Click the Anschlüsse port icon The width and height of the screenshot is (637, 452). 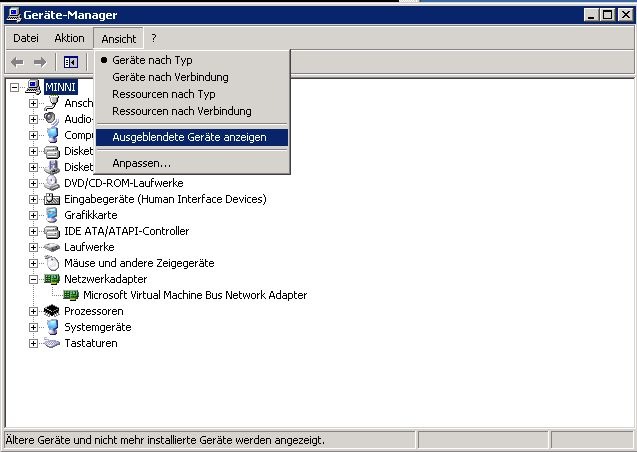(52, 103)
